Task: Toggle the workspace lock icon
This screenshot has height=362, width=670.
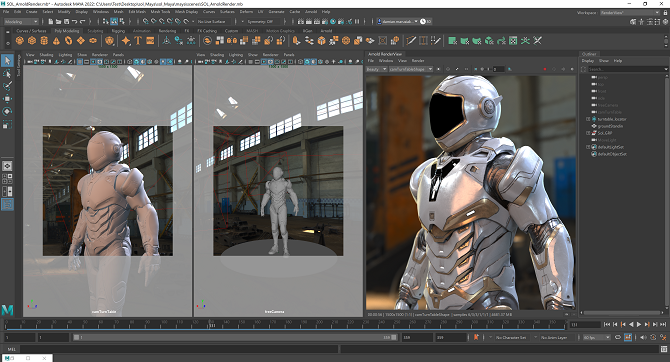Action: (x=664, y=12)
